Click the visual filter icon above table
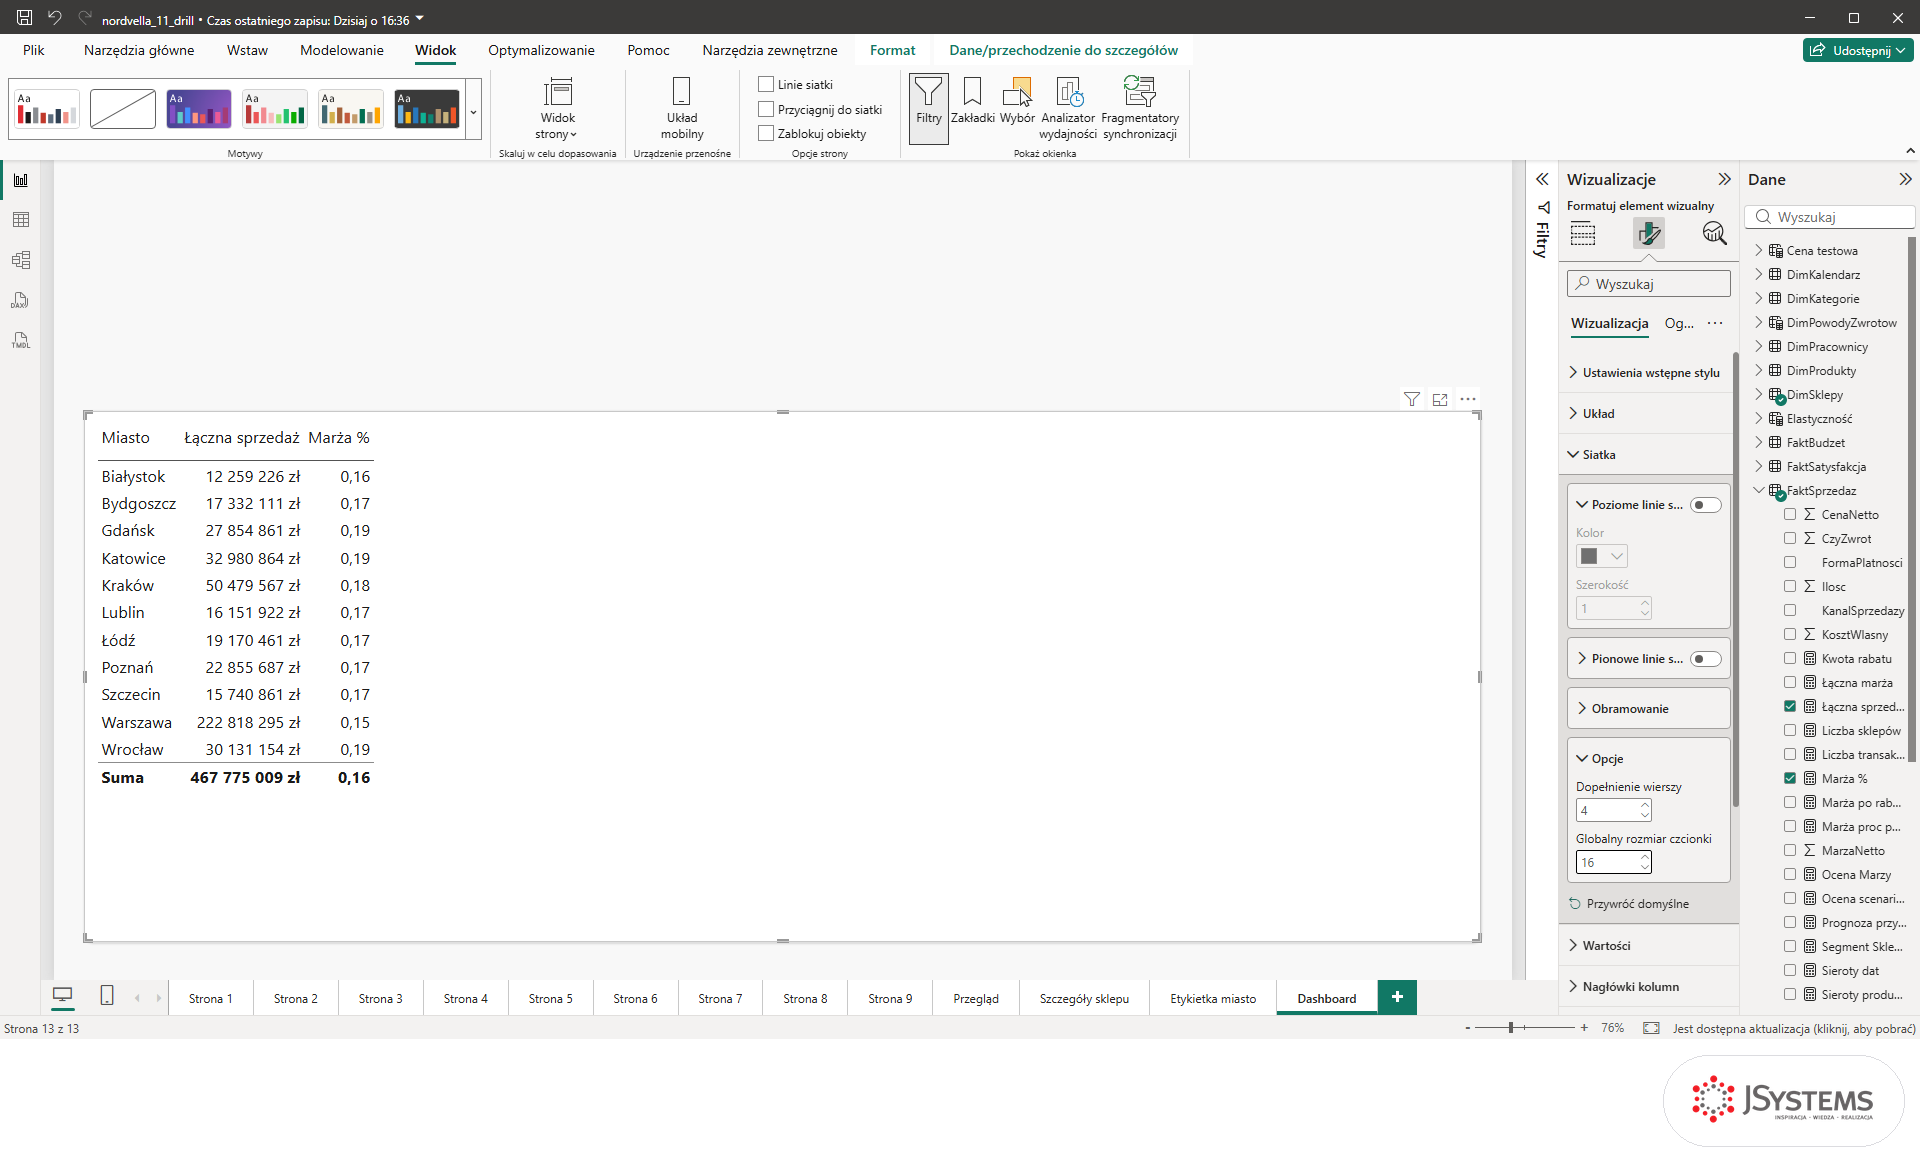The width and height of the screenshot is (1920, 1162). (x=1411, y=399)
